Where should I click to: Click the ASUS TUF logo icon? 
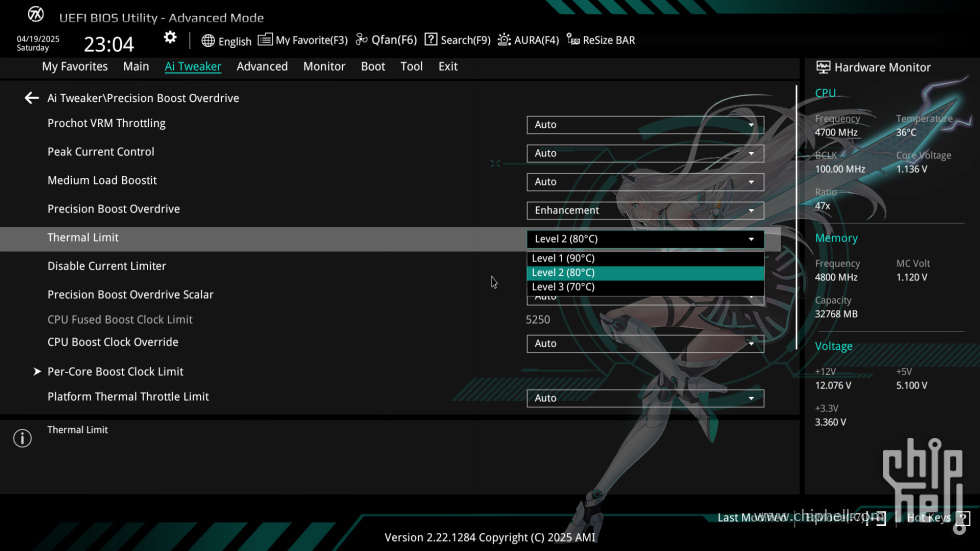click(36, 14)
